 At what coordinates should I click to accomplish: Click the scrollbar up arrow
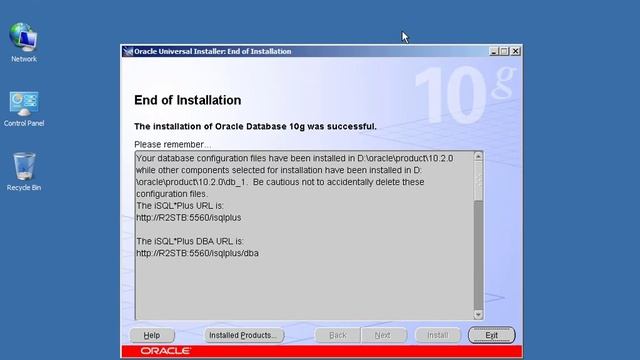[478, 156]
